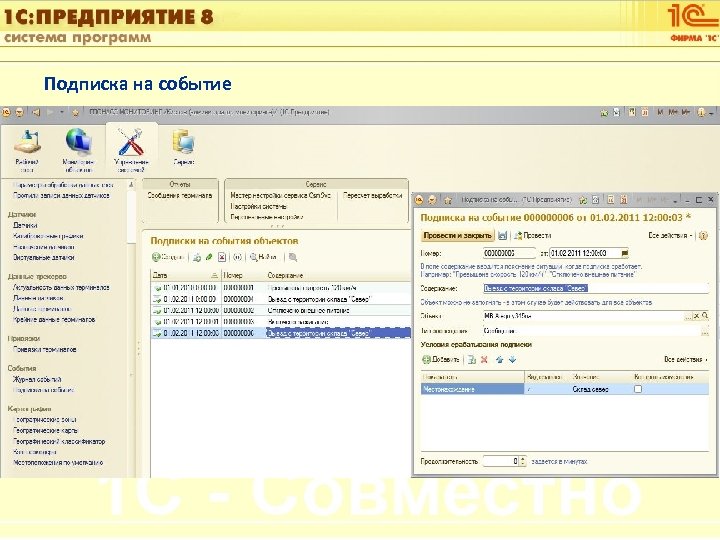Viewport: 720px width, 540px height.
Task: Open the Управление сервером tools icon
Action: [131, 142]
